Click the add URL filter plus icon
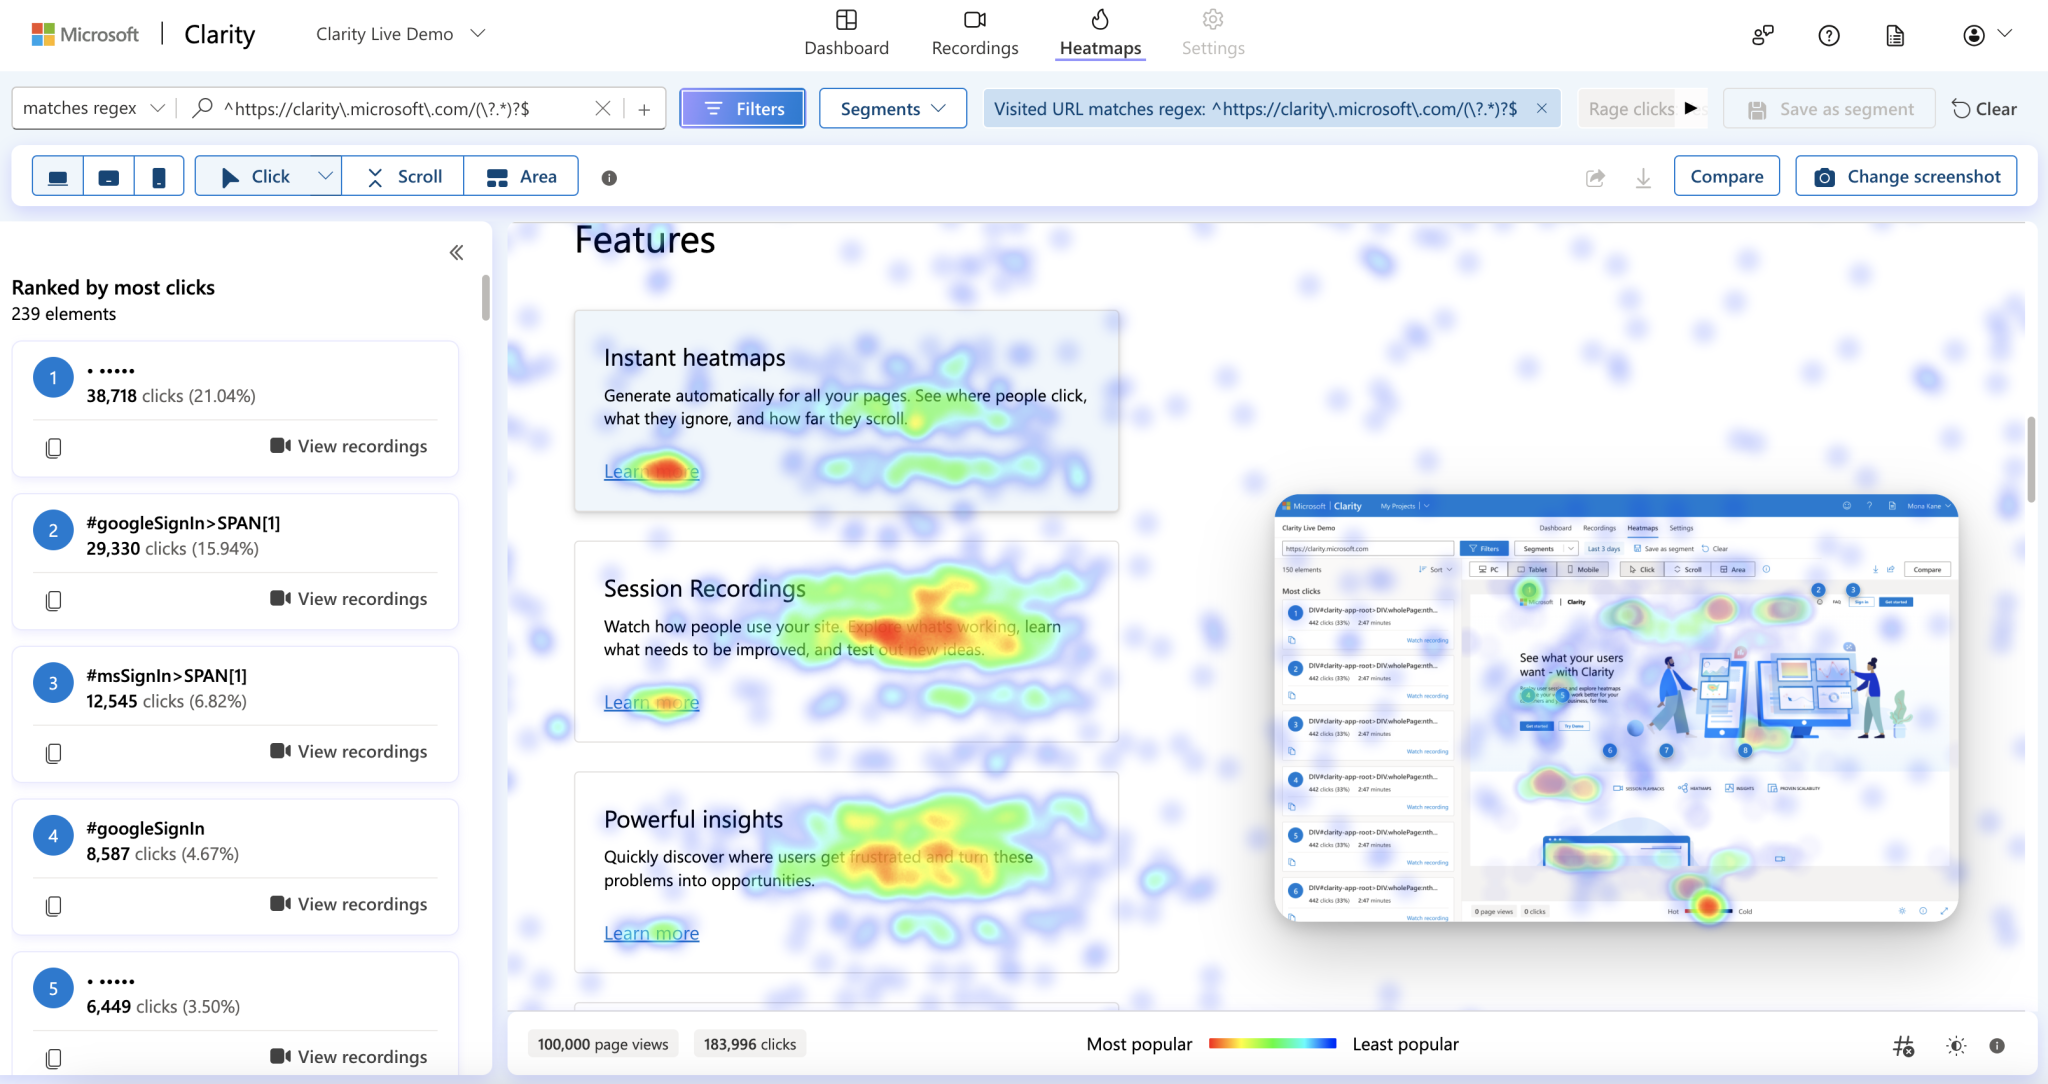Viewport: 2048px width, 1084px height. pos(644,109)
